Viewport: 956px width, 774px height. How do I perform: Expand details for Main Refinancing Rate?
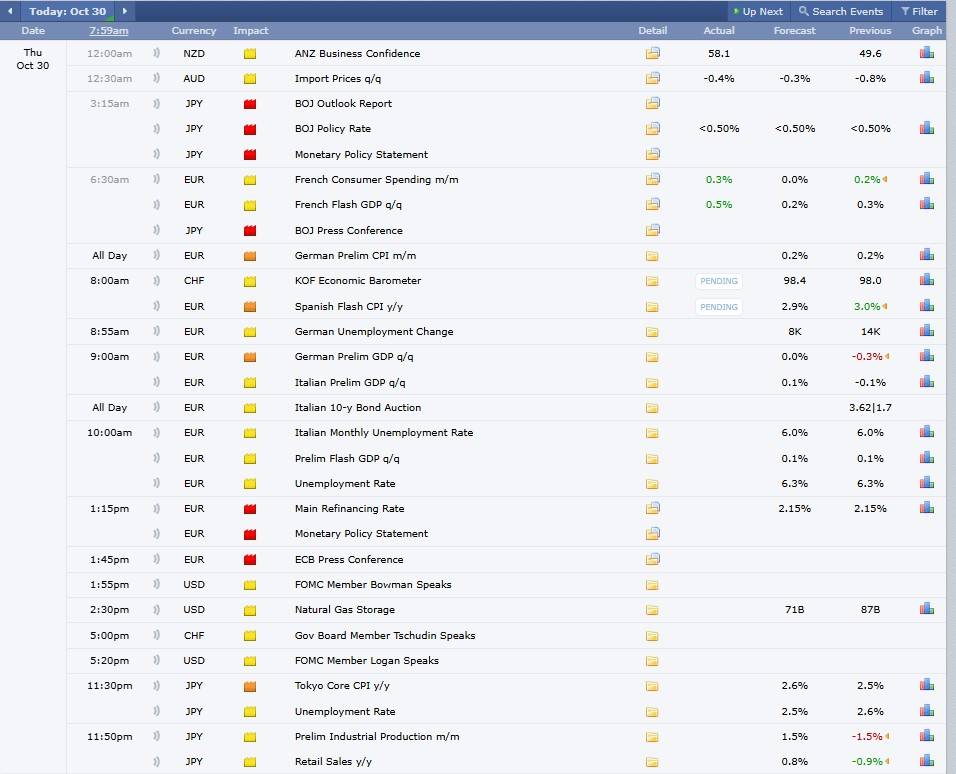(652, 508)
